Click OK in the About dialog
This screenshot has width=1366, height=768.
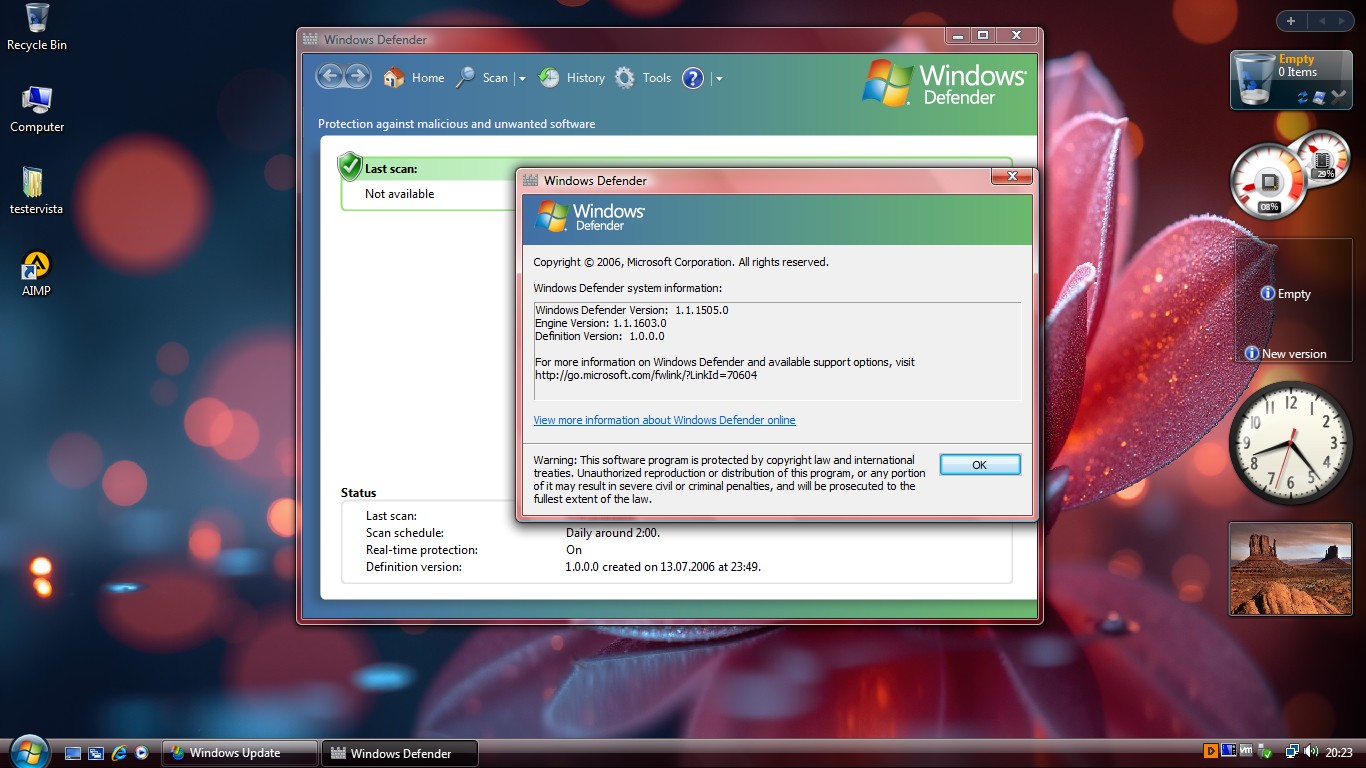click(x=979, y=465)
